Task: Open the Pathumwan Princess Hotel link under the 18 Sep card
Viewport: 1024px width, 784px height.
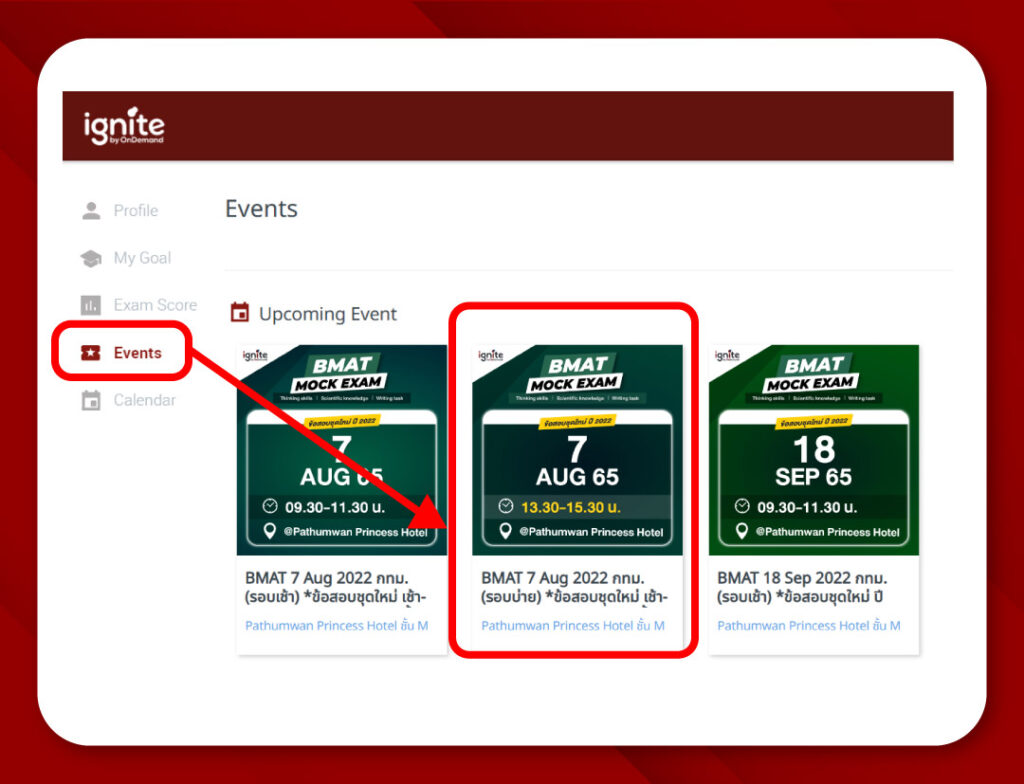Action: click(808, 626)
